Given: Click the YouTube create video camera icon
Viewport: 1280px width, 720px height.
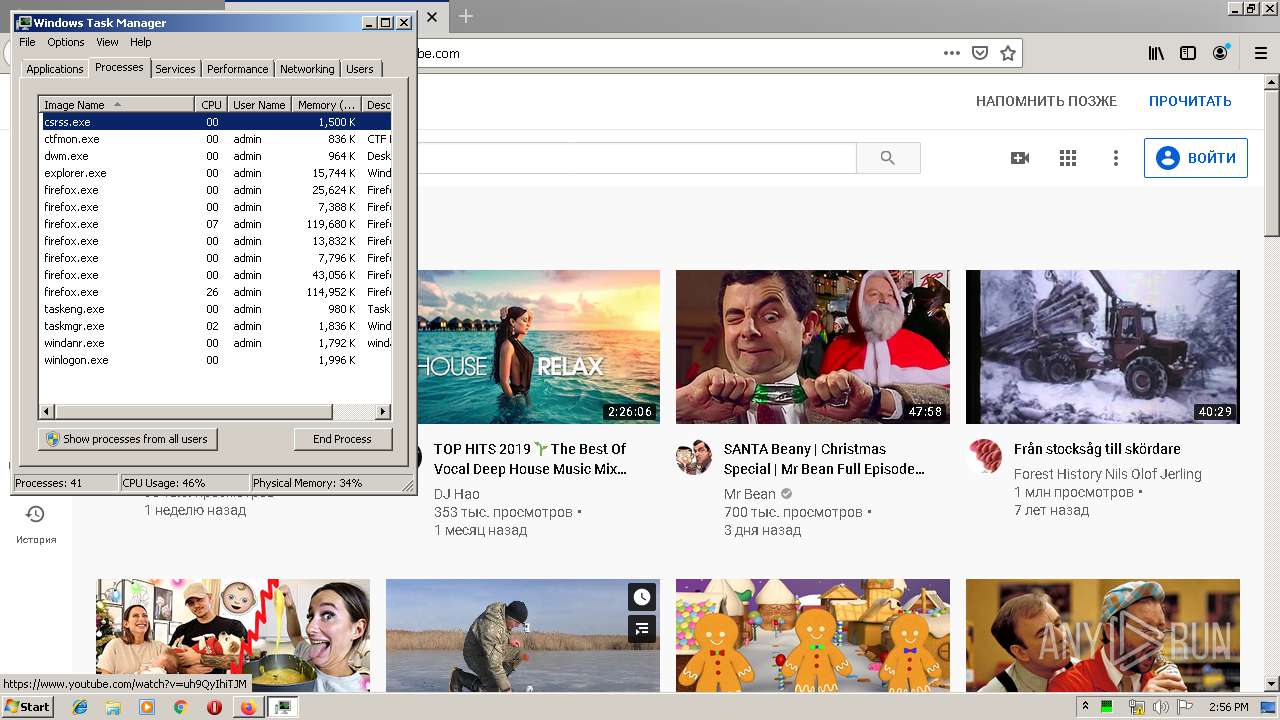Looking at the screenshot, I should coord(1020,158).
